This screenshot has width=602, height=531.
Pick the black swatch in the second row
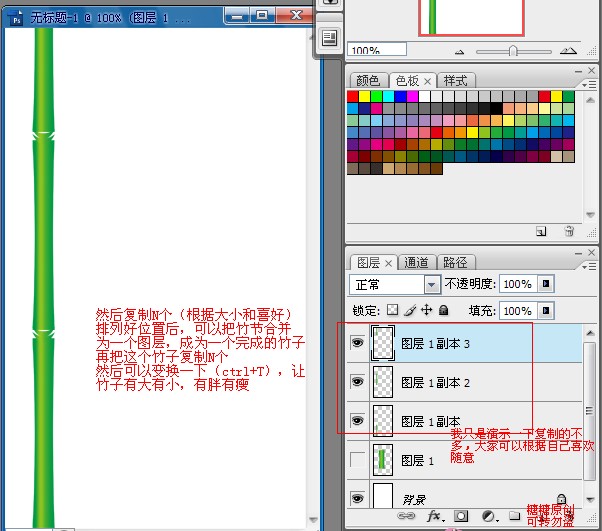tap(496, 108)
